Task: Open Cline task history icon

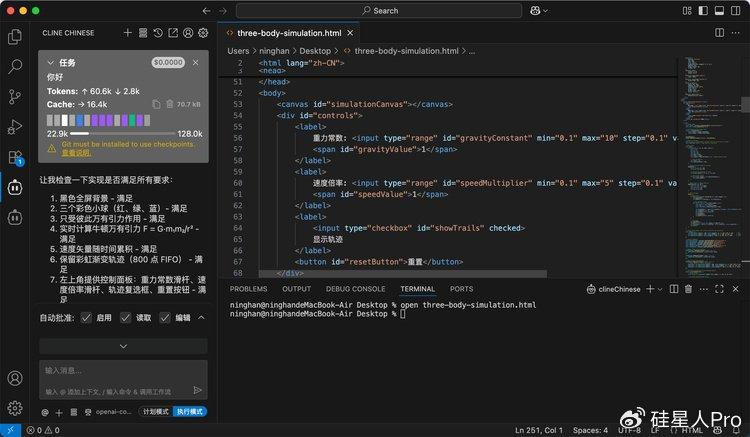Action: pos(158,33)
